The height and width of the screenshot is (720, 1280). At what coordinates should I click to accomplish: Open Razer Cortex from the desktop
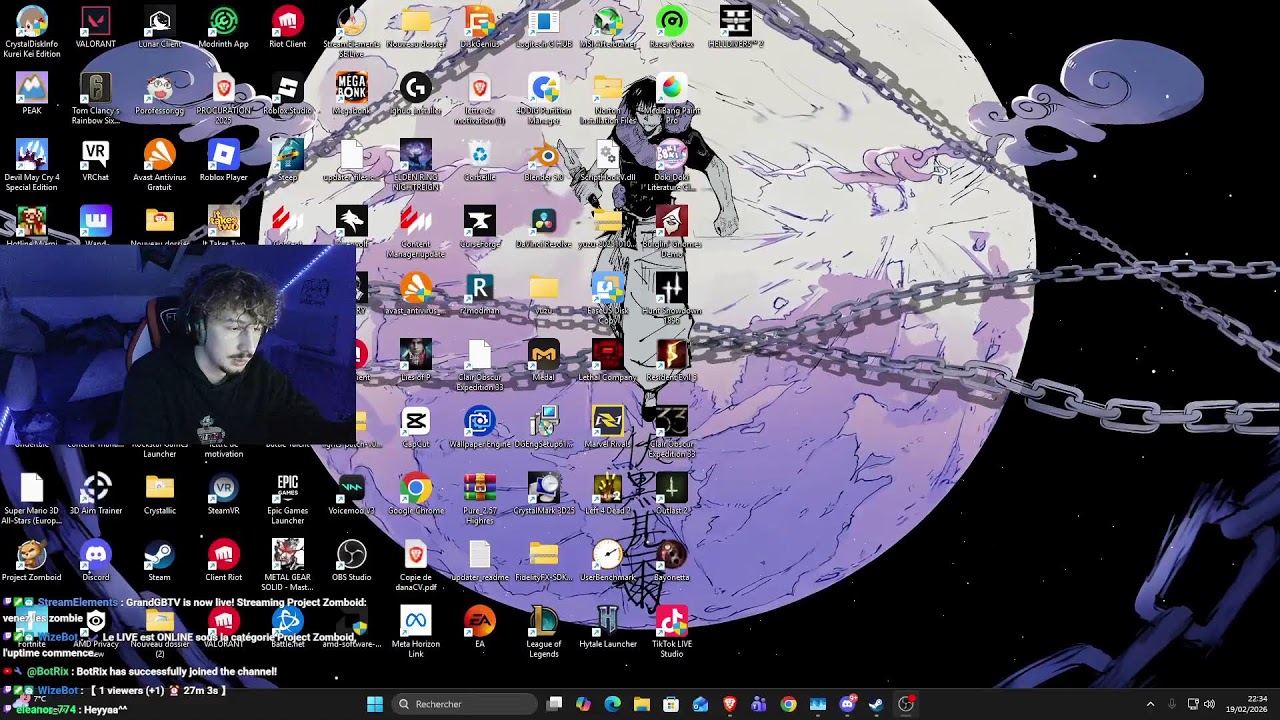point(672,28)
